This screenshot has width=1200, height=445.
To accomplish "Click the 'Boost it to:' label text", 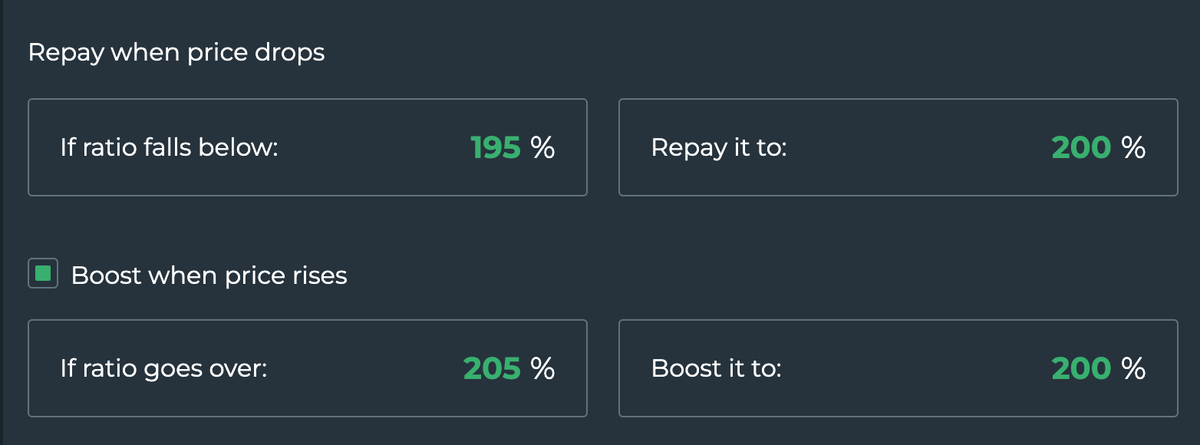I will 716,369.
